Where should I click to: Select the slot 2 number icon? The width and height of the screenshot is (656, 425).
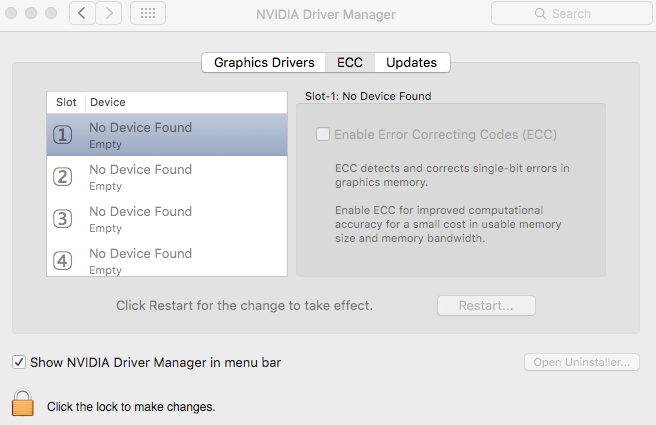pyautogui.click(x=62, y=177)
